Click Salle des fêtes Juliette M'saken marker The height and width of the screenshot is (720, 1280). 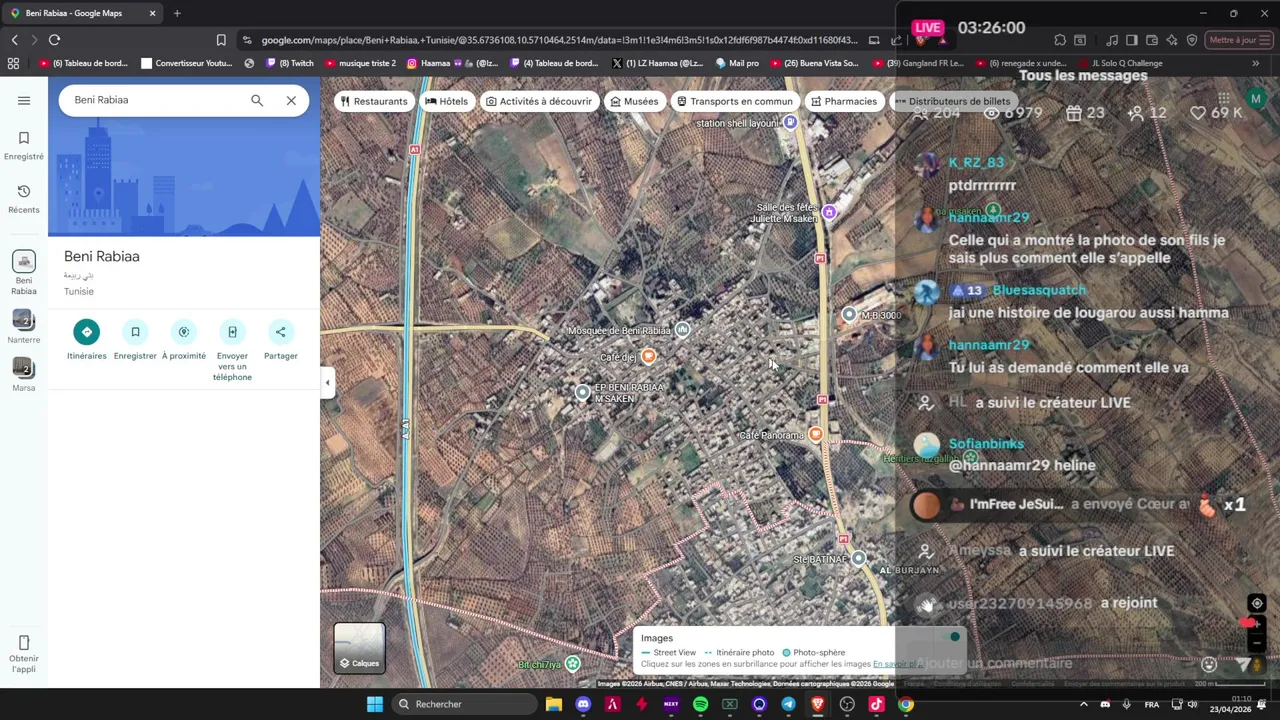coord(829,212)
